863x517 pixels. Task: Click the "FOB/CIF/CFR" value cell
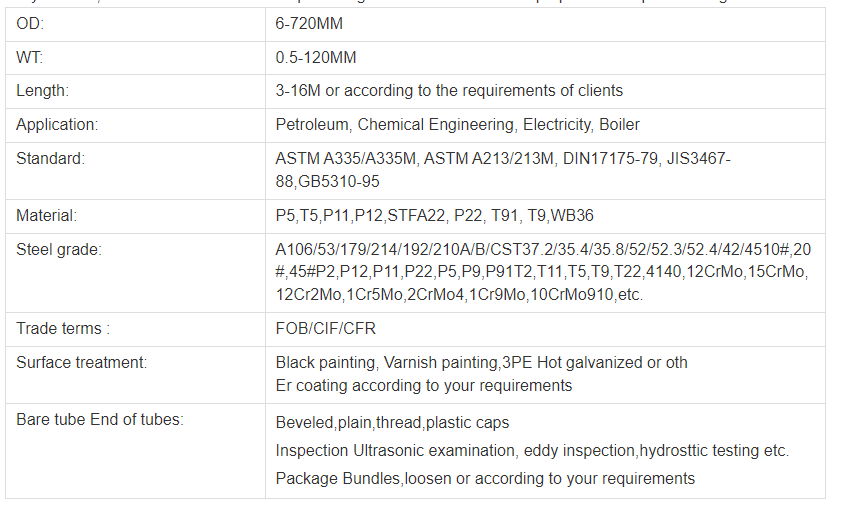tap(326, 328)
